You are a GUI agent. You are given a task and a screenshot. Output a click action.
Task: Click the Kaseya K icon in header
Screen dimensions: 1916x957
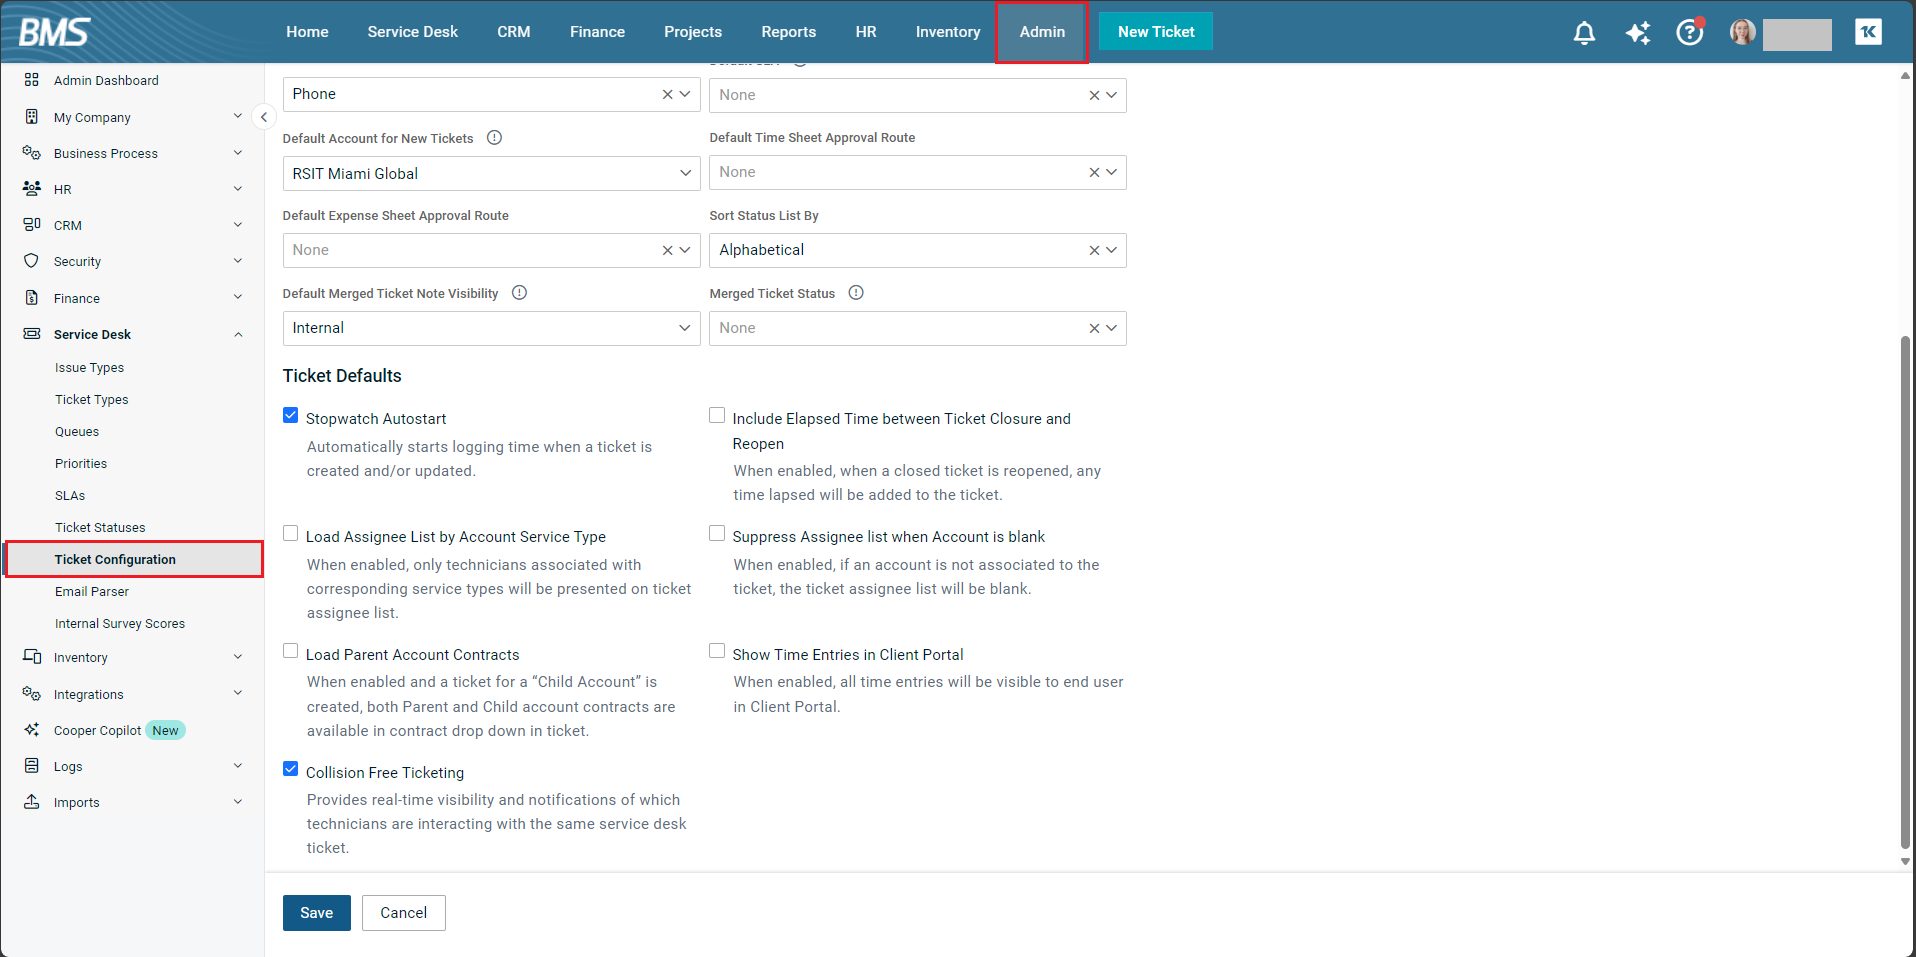tap(1868, 32)
